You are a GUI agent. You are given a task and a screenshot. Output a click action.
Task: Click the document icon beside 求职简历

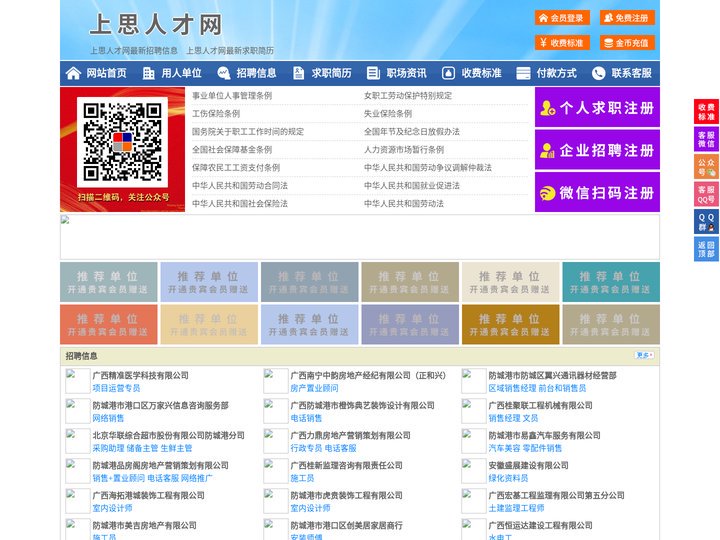pyautogui.click(x=298, y=73)
